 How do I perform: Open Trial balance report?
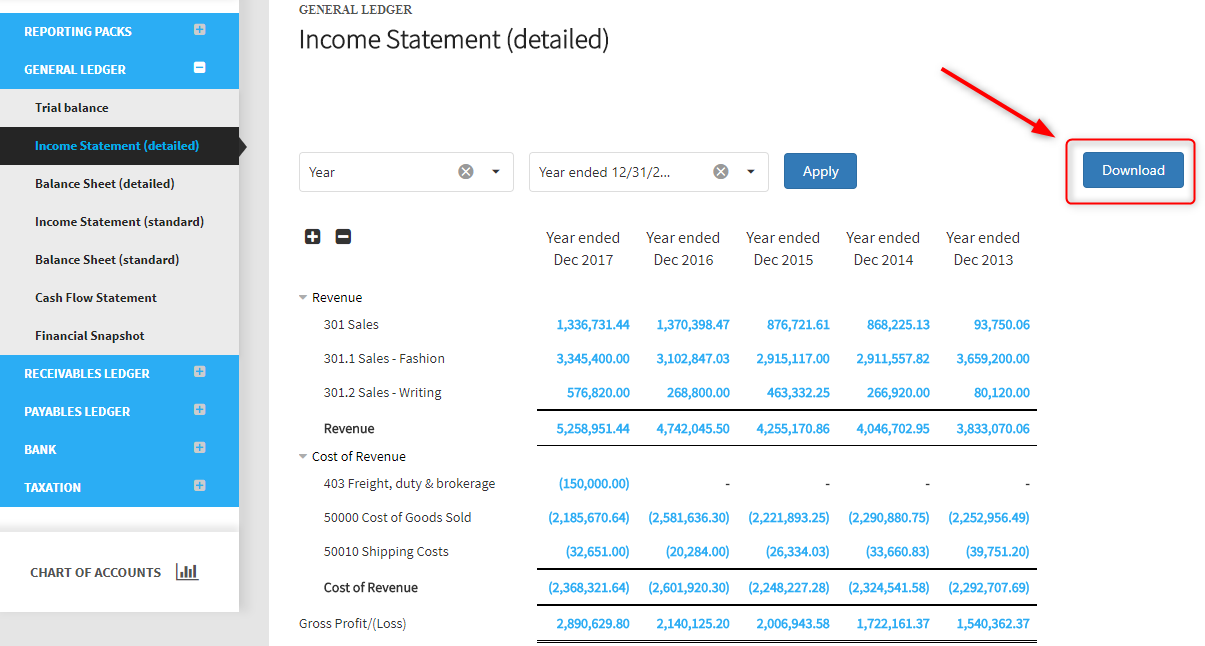pos(72,108)
